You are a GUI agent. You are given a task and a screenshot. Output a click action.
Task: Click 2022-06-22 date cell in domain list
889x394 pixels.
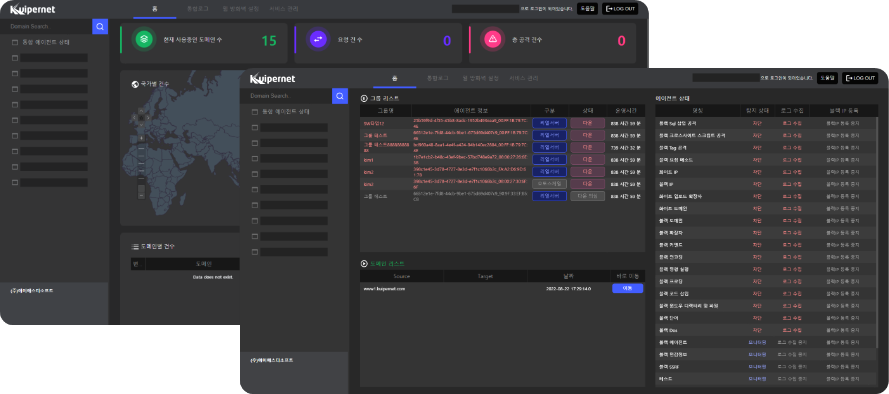[569, 289]
